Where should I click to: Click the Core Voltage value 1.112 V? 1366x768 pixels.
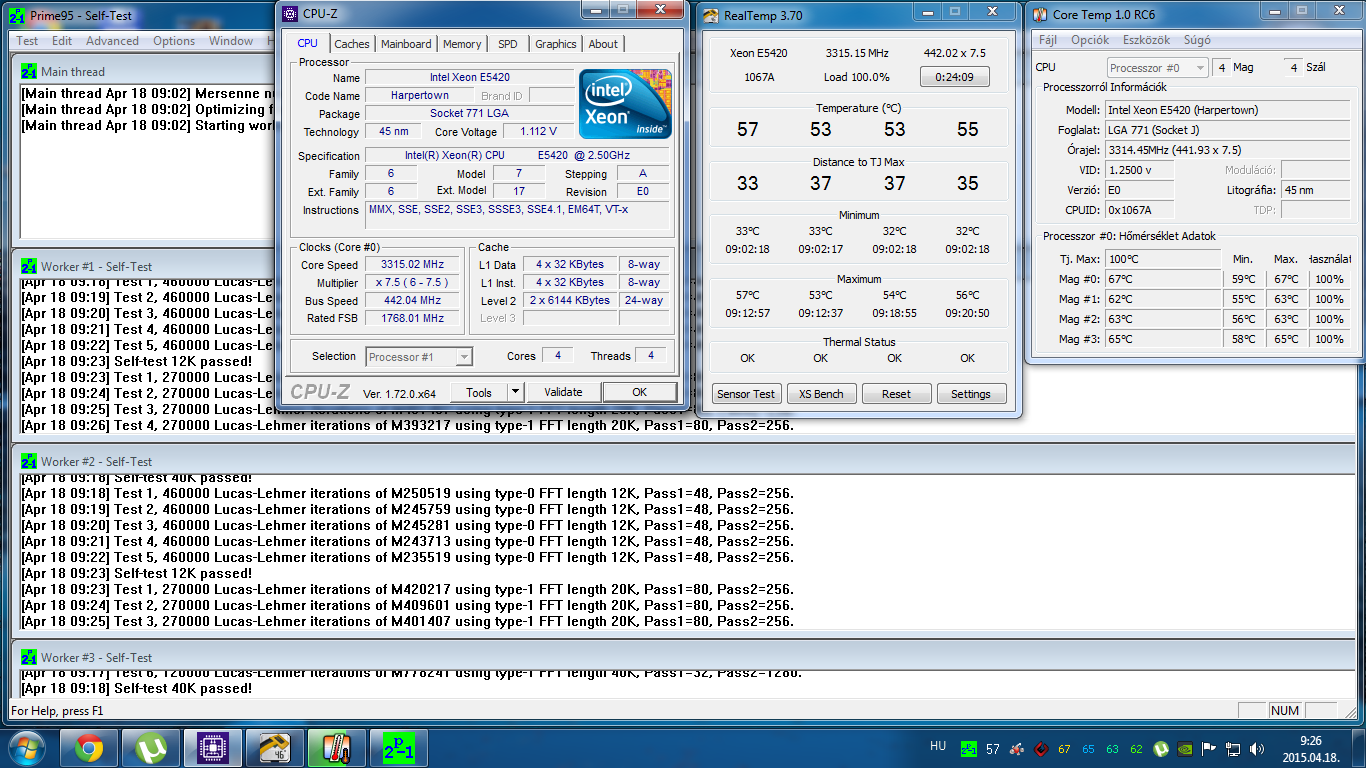538,132
